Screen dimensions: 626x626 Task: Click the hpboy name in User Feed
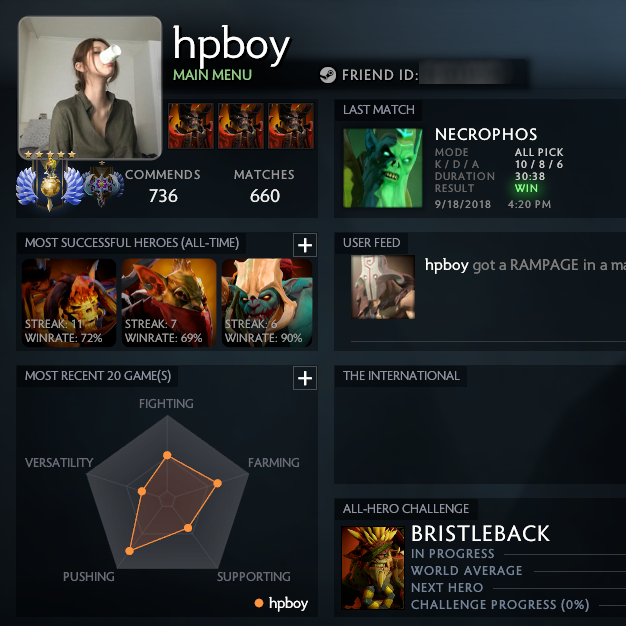coord(446,265)
